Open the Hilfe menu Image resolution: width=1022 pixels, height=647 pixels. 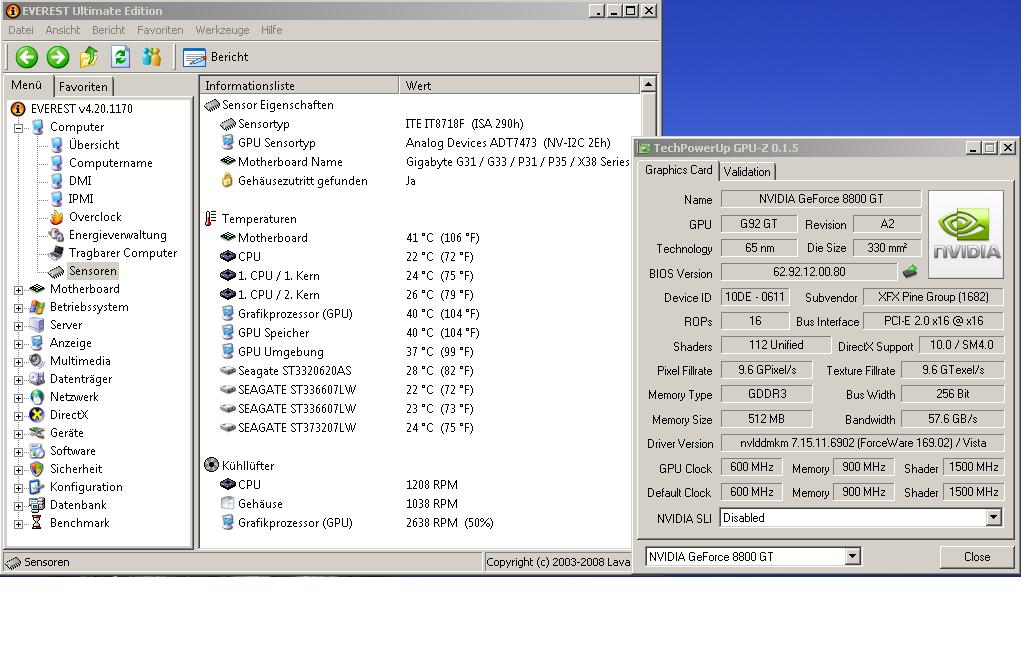point(271,30)
